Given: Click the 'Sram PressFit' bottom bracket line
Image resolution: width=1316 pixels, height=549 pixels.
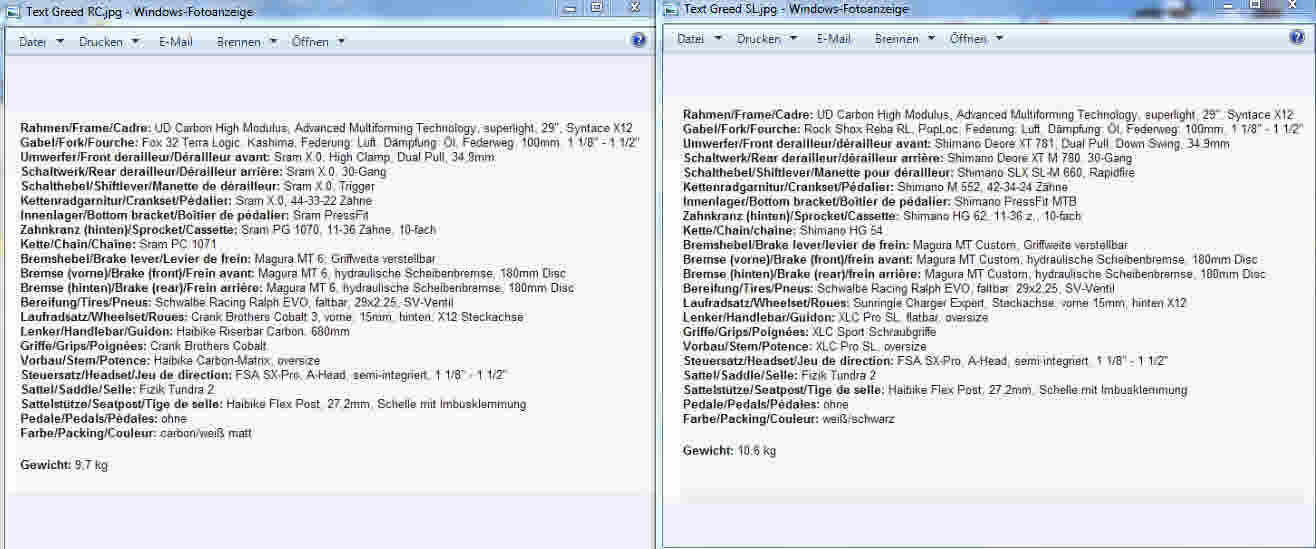Looking at the screenshot, I should (194, 215).
